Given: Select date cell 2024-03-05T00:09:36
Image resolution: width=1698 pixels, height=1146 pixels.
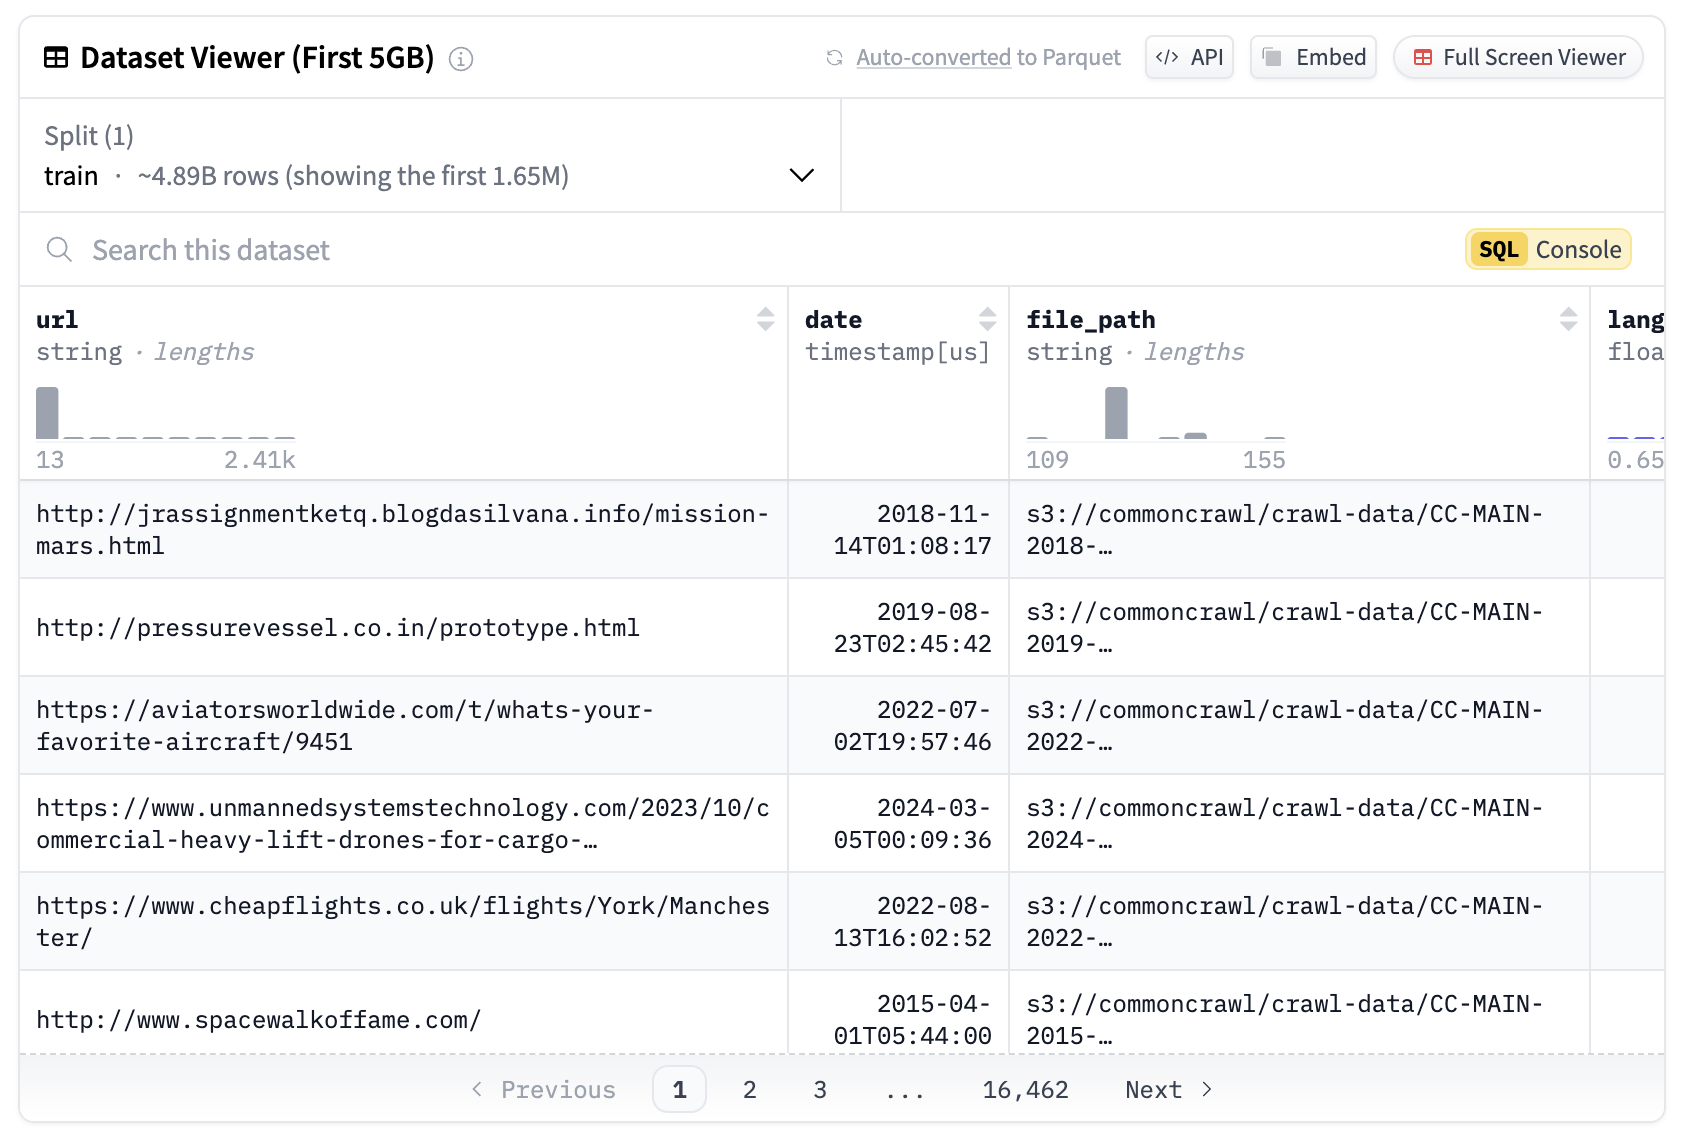Looking at the screenshot, I should (898, 823).
